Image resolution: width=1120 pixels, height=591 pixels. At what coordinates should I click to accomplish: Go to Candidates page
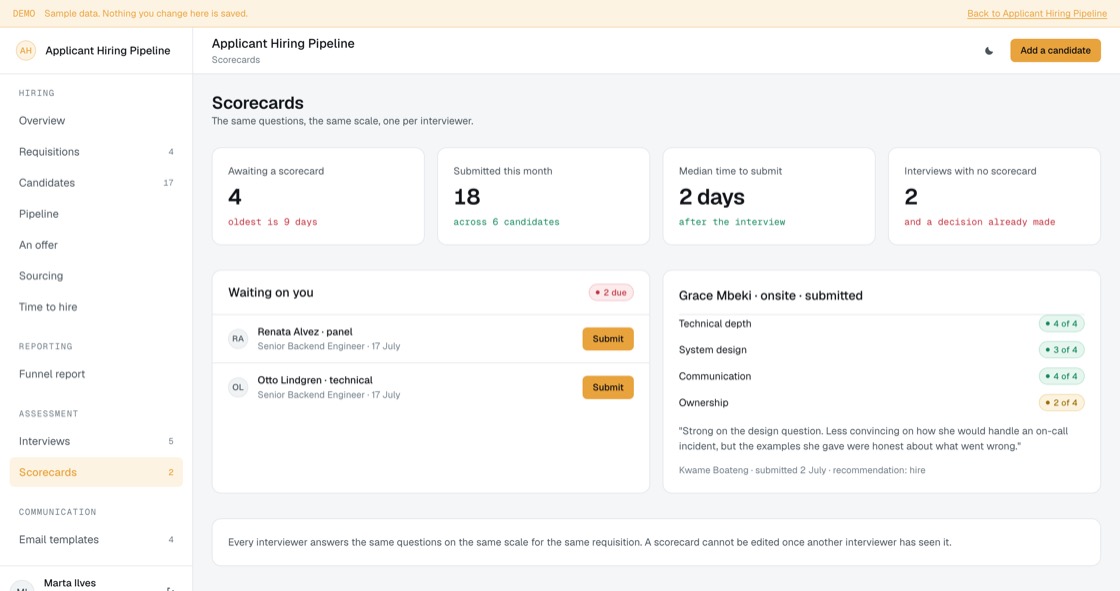tap(96, 183)
